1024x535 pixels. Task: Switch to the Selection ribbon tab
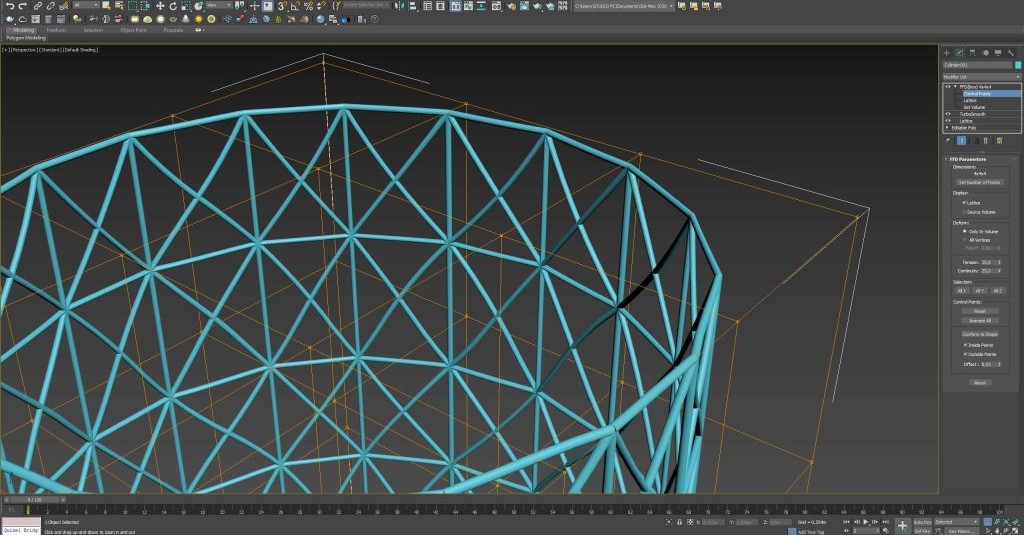93,30
